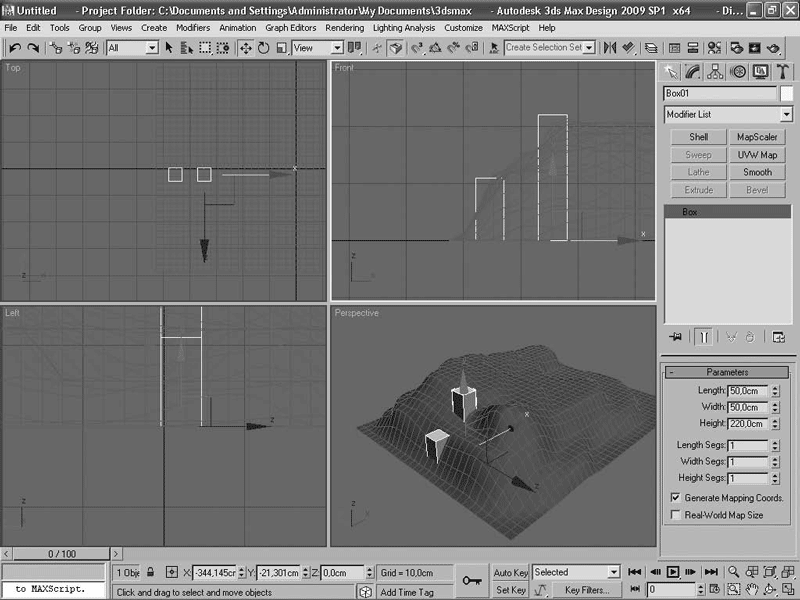800x600 pixels.
Task: Click the Key Filters button
Action: [587, 590]
